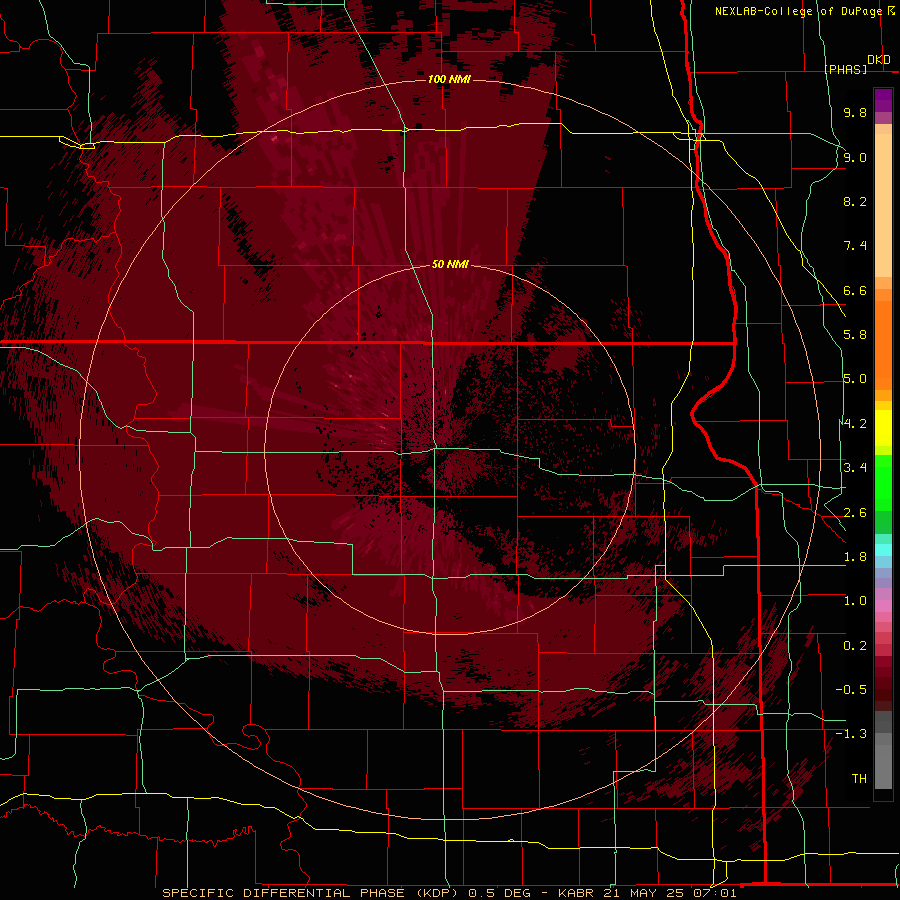The height and width of the screenshot is (900, 900).
Task: Pick the gray segment at the color bar bottom
Action: [x=883, y=766]
